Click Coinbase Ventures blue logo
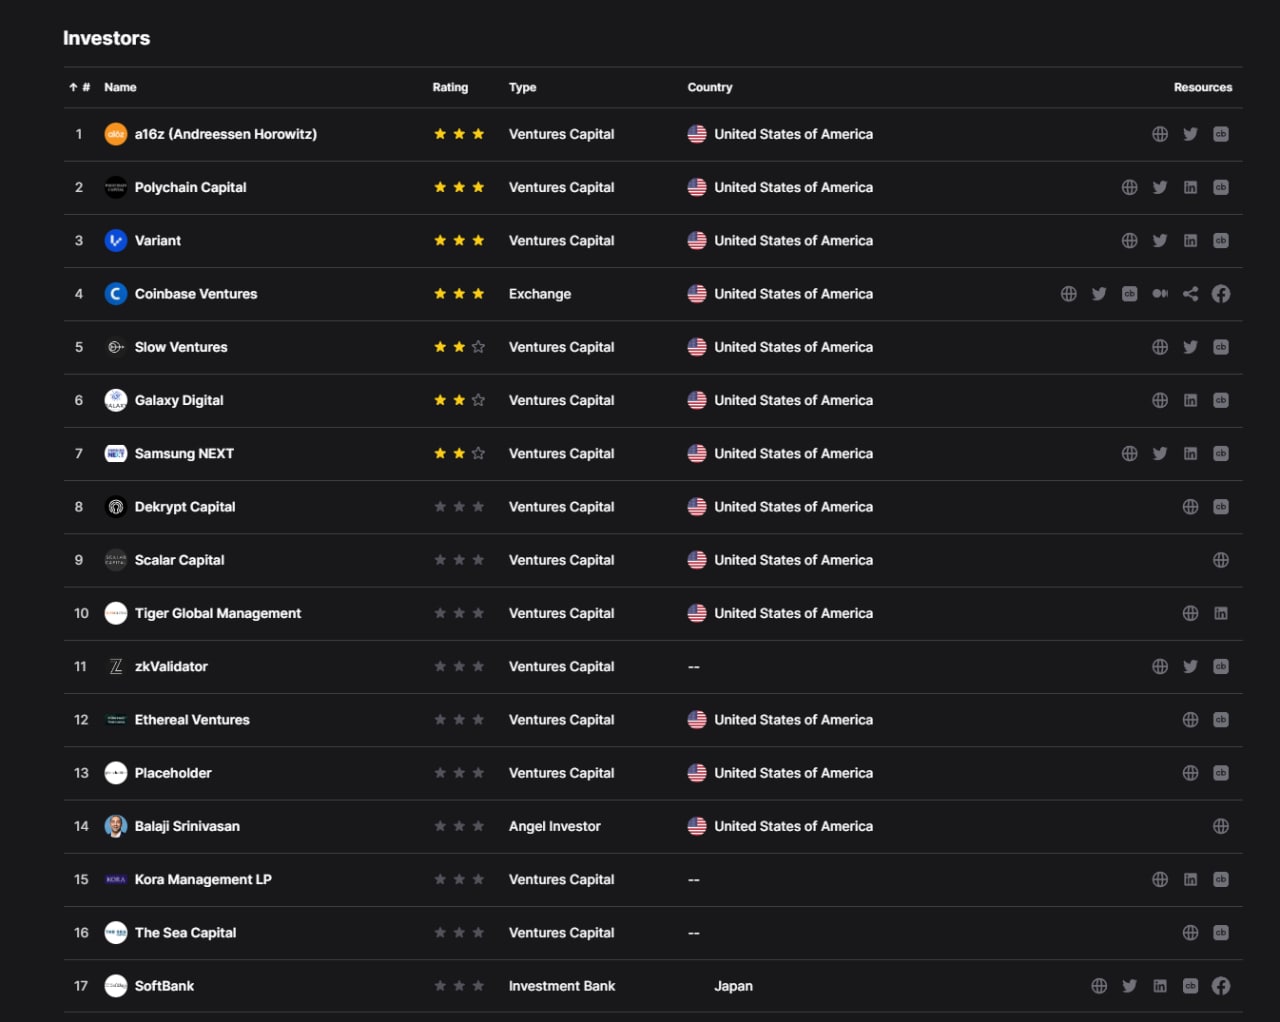The image size is (1280, 1022). (116, 294)
